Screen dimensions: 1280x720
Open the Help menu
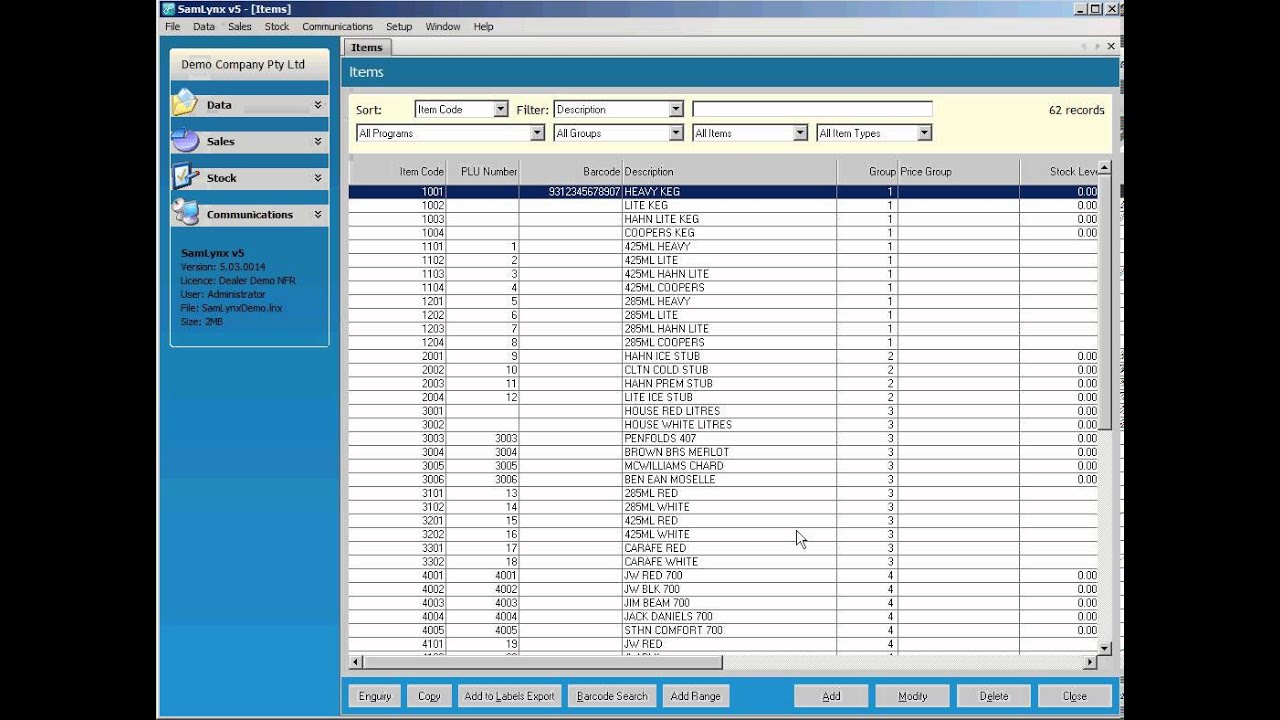point(483,27)
